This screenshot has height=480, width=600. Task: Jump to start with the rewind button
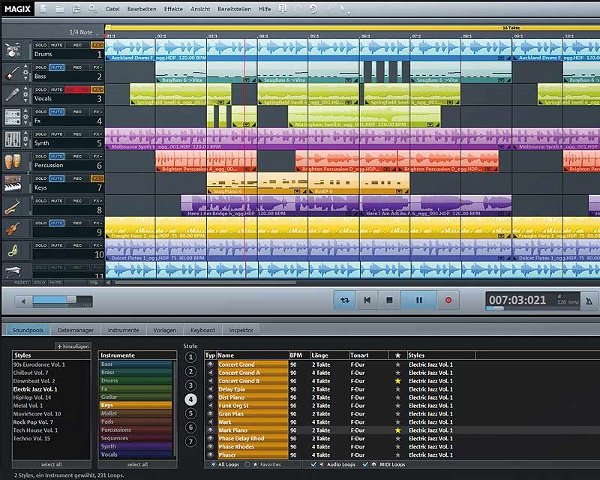click(367, 300)
